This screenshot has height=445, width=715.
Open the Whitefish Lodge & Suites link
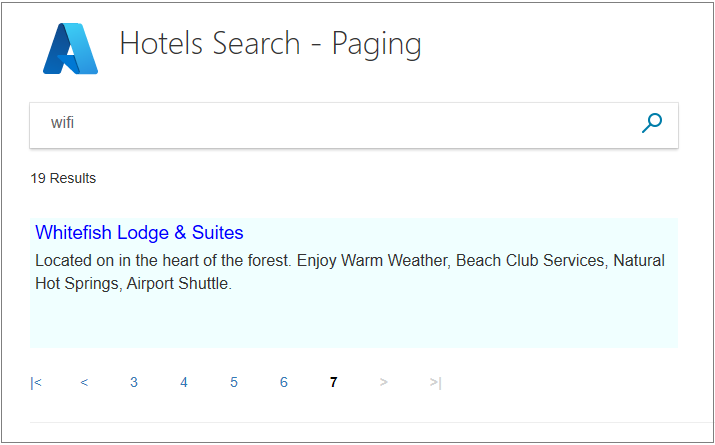139,233
